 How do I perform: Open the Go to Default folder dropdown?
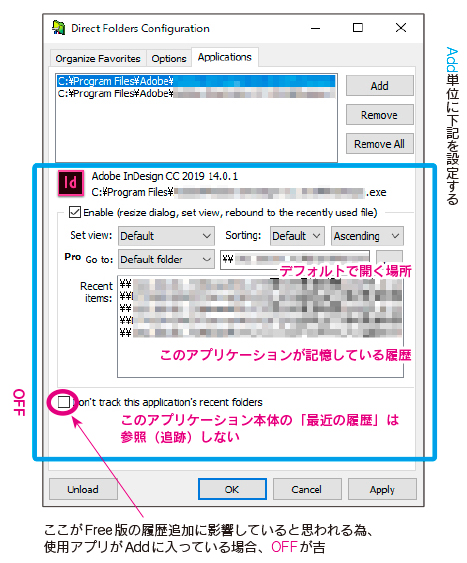tap(166, 259)
